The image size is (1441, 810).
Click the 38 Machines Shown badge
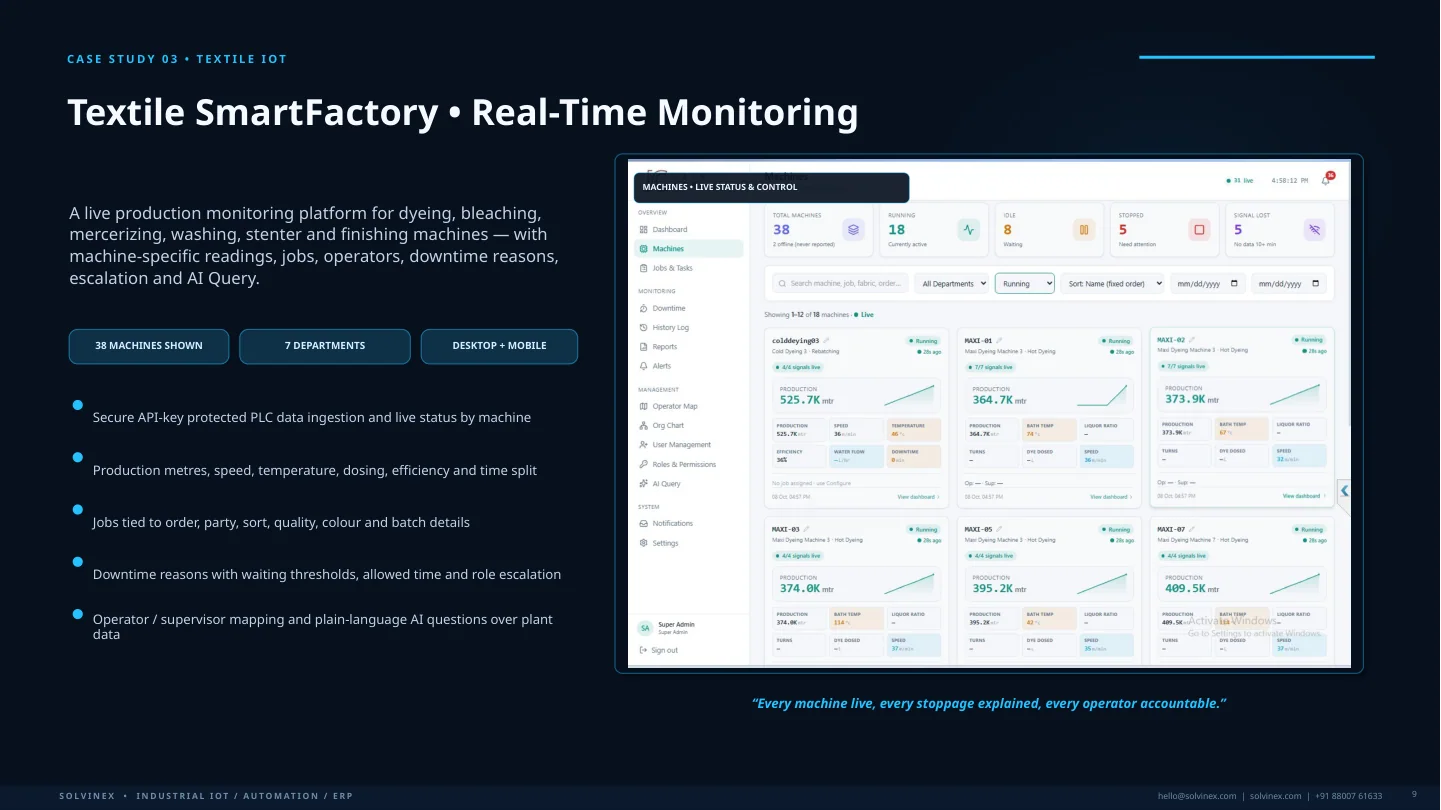click(149, 346)
